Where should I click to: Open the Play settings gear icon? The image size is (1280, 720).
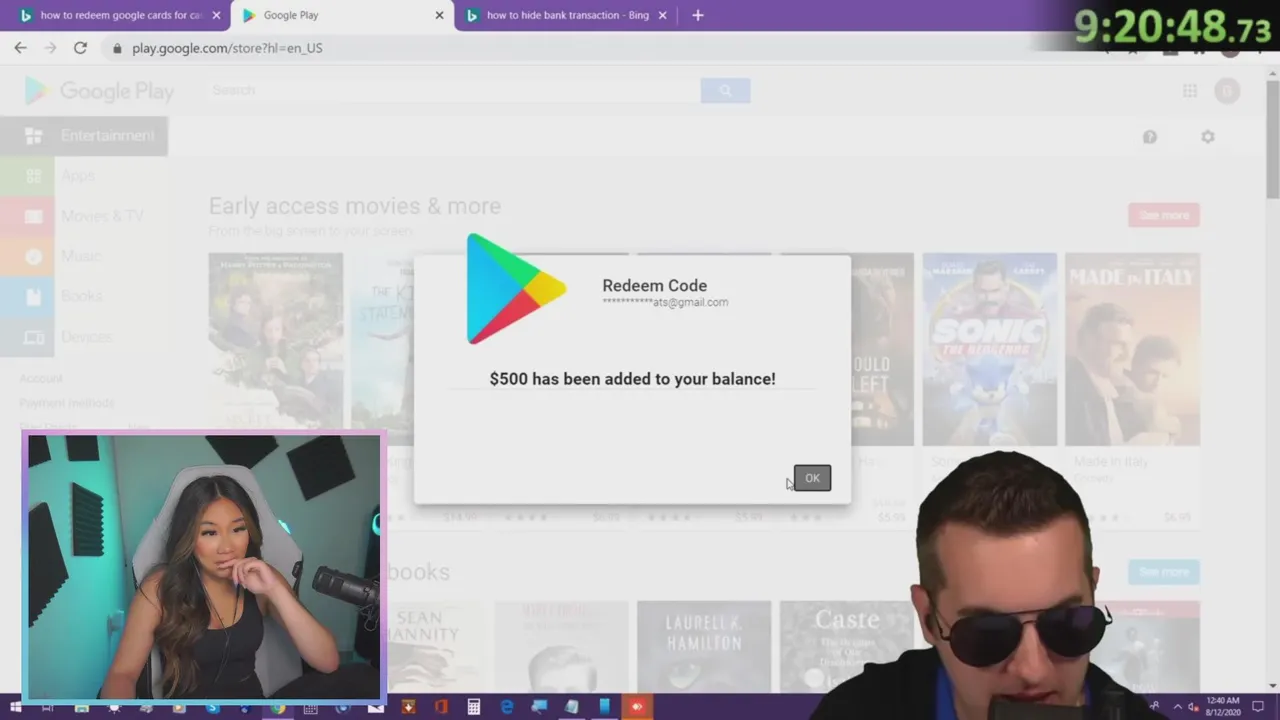pos(1208,137)
